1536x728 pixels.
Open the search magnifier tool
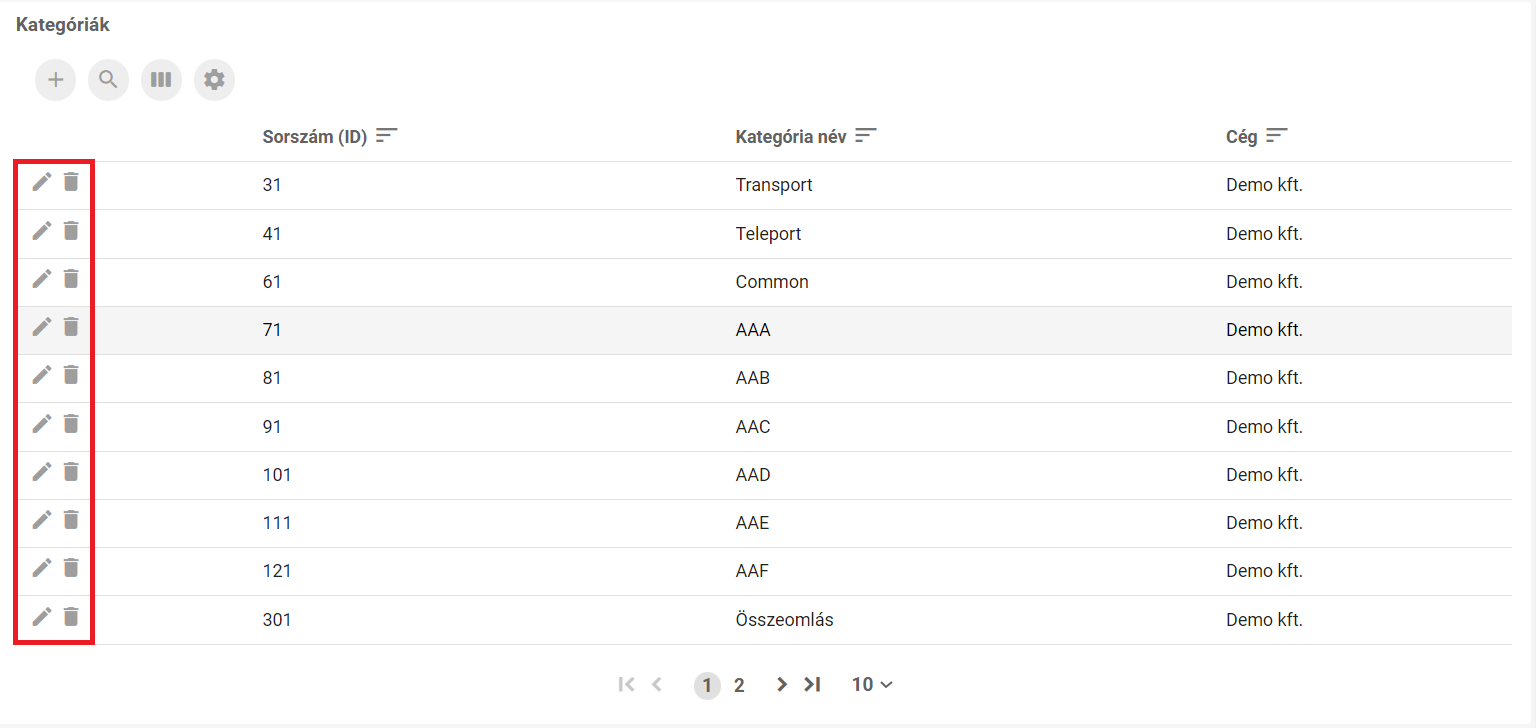[108, 80]
